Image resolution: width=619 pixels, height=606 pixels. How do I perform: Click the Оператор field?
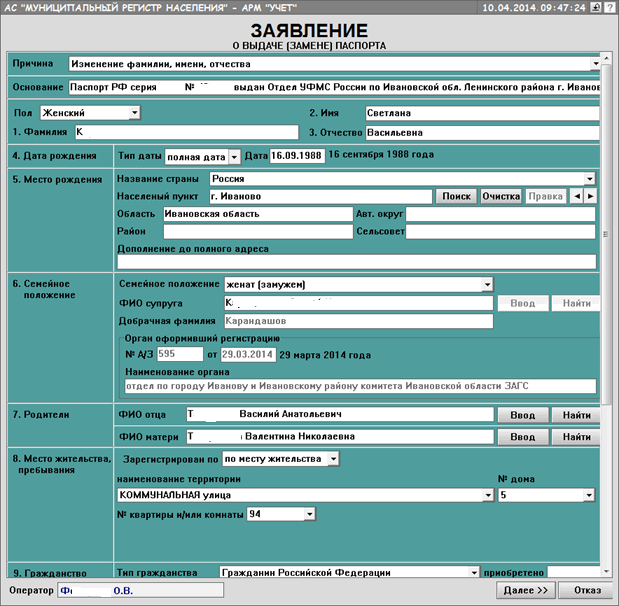(x=141, y=591)
